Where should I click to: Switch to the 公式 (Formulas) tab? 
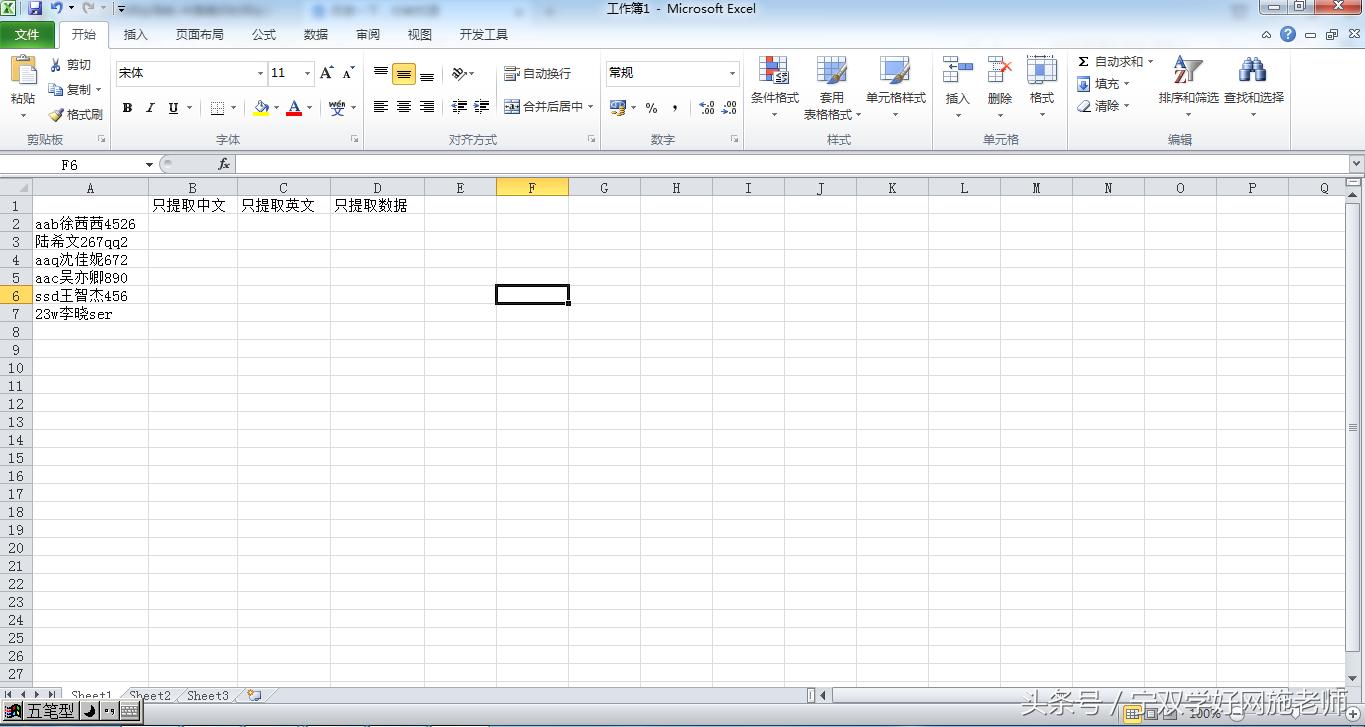pyautogui.click(x=264, y=35)
